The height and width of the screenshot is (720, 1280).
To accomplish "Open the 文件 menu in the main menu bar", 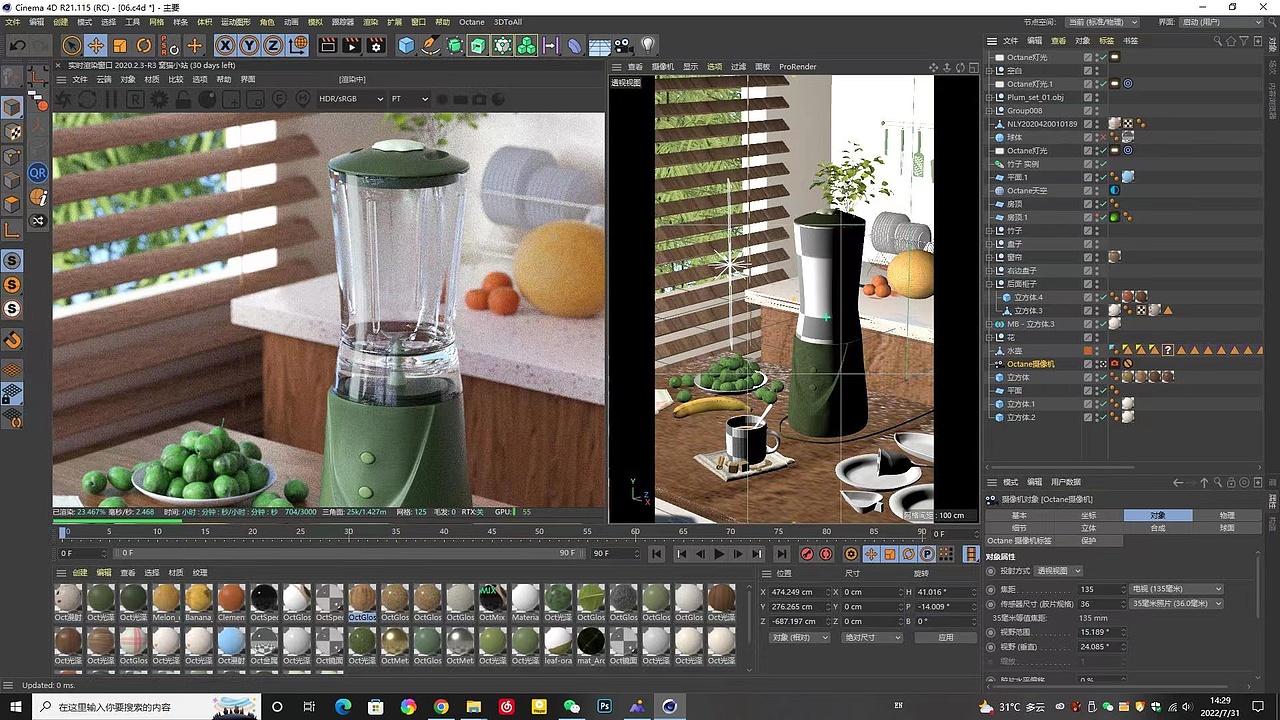I will 12,21.
